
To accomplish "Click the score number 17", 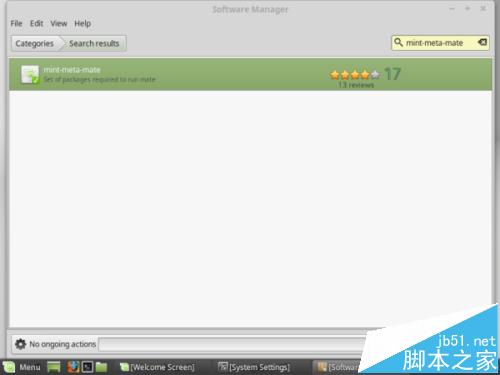I will click(392, 74).
